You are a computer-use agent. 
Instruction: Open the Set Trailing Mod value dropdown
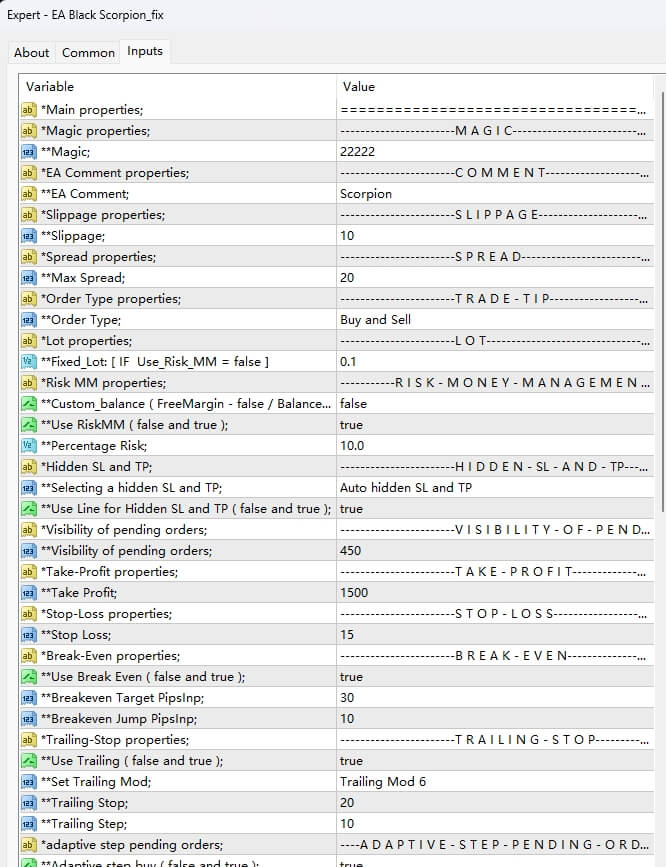[x=383, y=782]
